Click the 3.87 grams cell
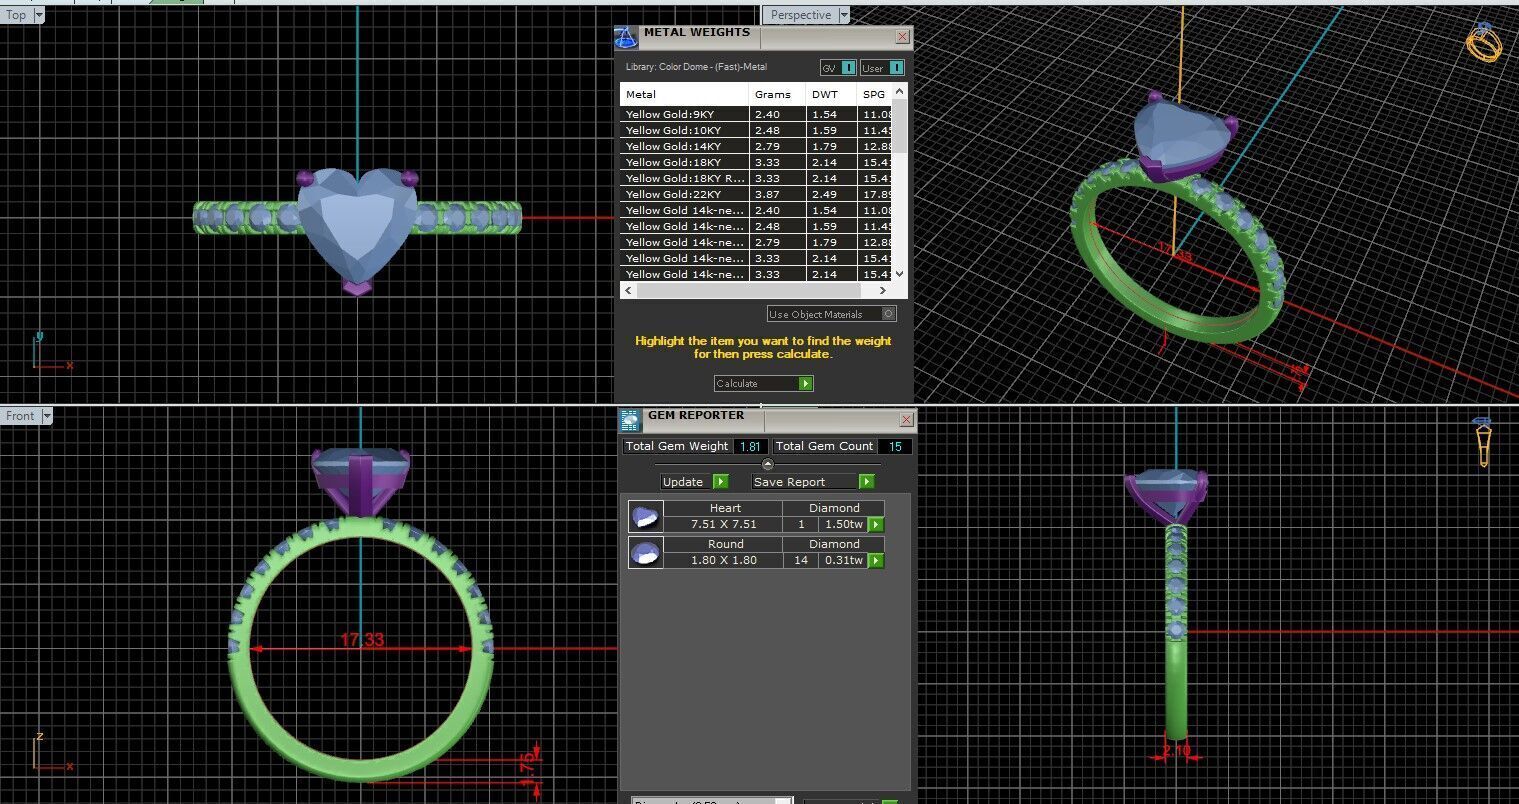The width and height of the screenshot is (1519, 804). pyautogui.click(x=777, y=194)
